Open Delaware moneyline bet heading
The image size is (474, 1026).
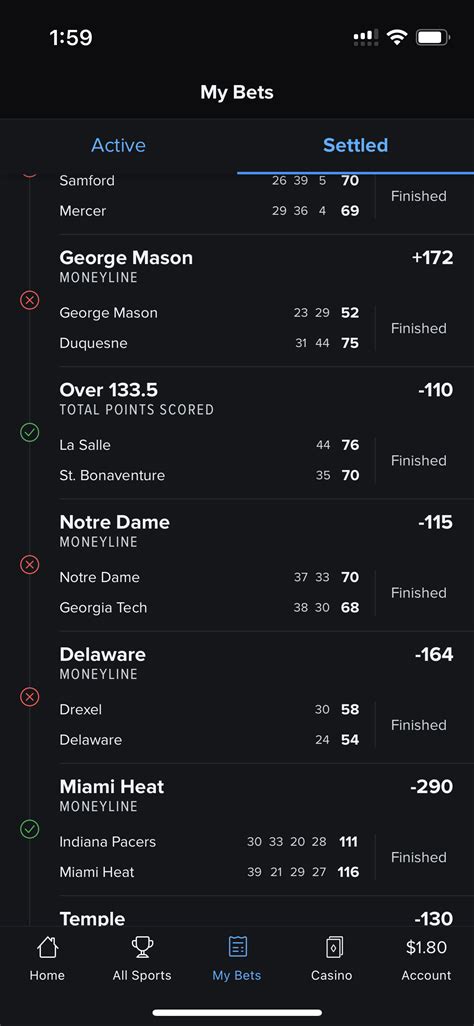point(103,654)
